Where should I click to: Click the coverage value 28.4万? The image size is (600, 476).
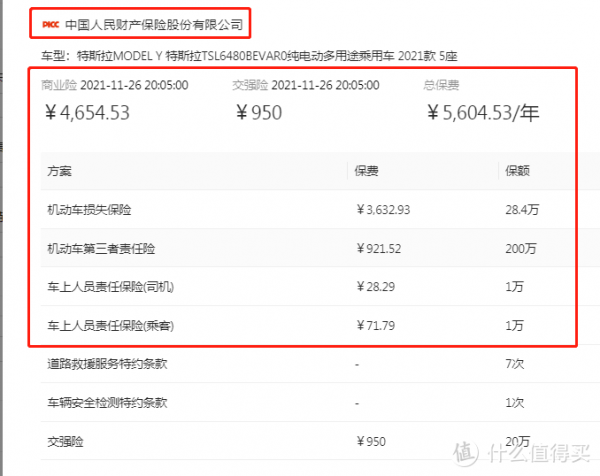[522, 210]
